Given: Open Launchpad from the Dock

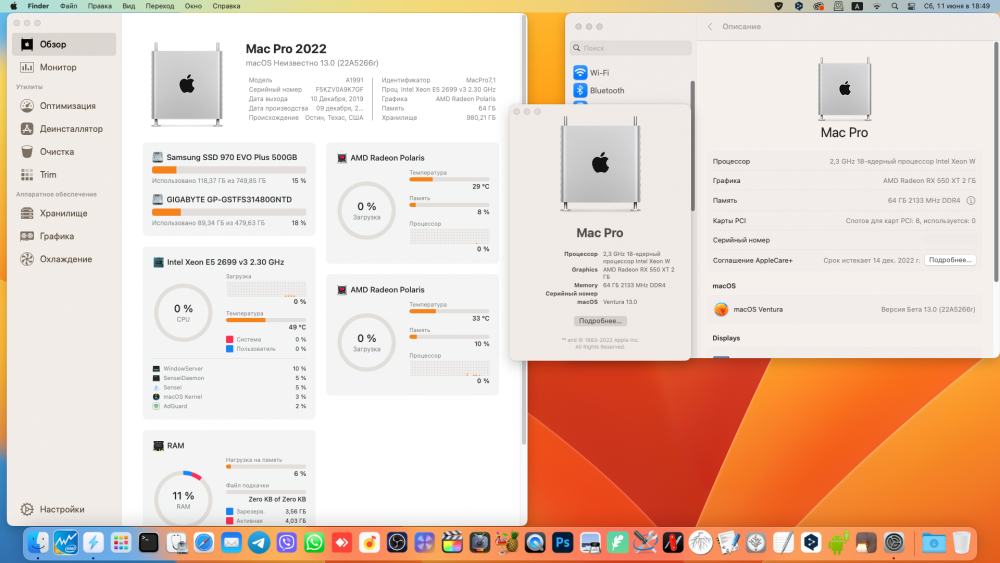Looking at the screenshot, I should point(121,543).
